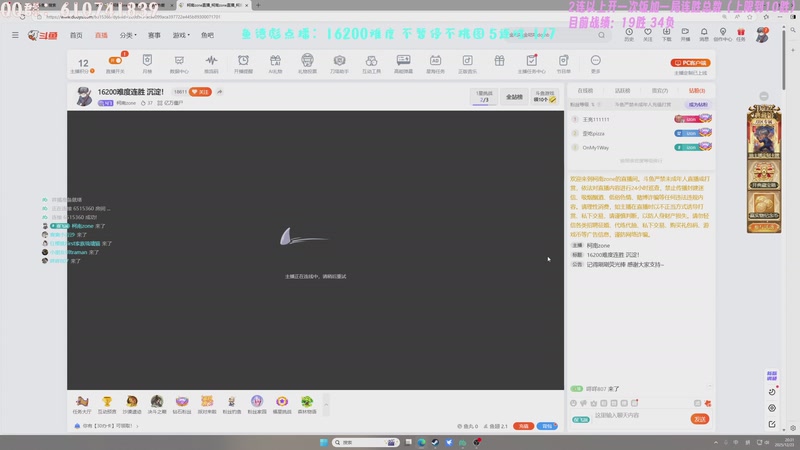Click the search magnifier icon
This screenshot has height=450, width=800.
(x=602, y=35)
